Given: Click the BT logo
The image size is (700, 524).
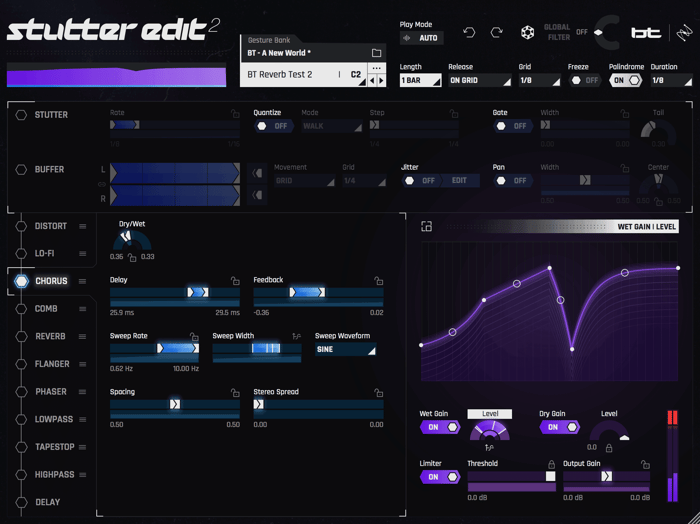Looking at the screenshot, I should (x=646, y=33).
